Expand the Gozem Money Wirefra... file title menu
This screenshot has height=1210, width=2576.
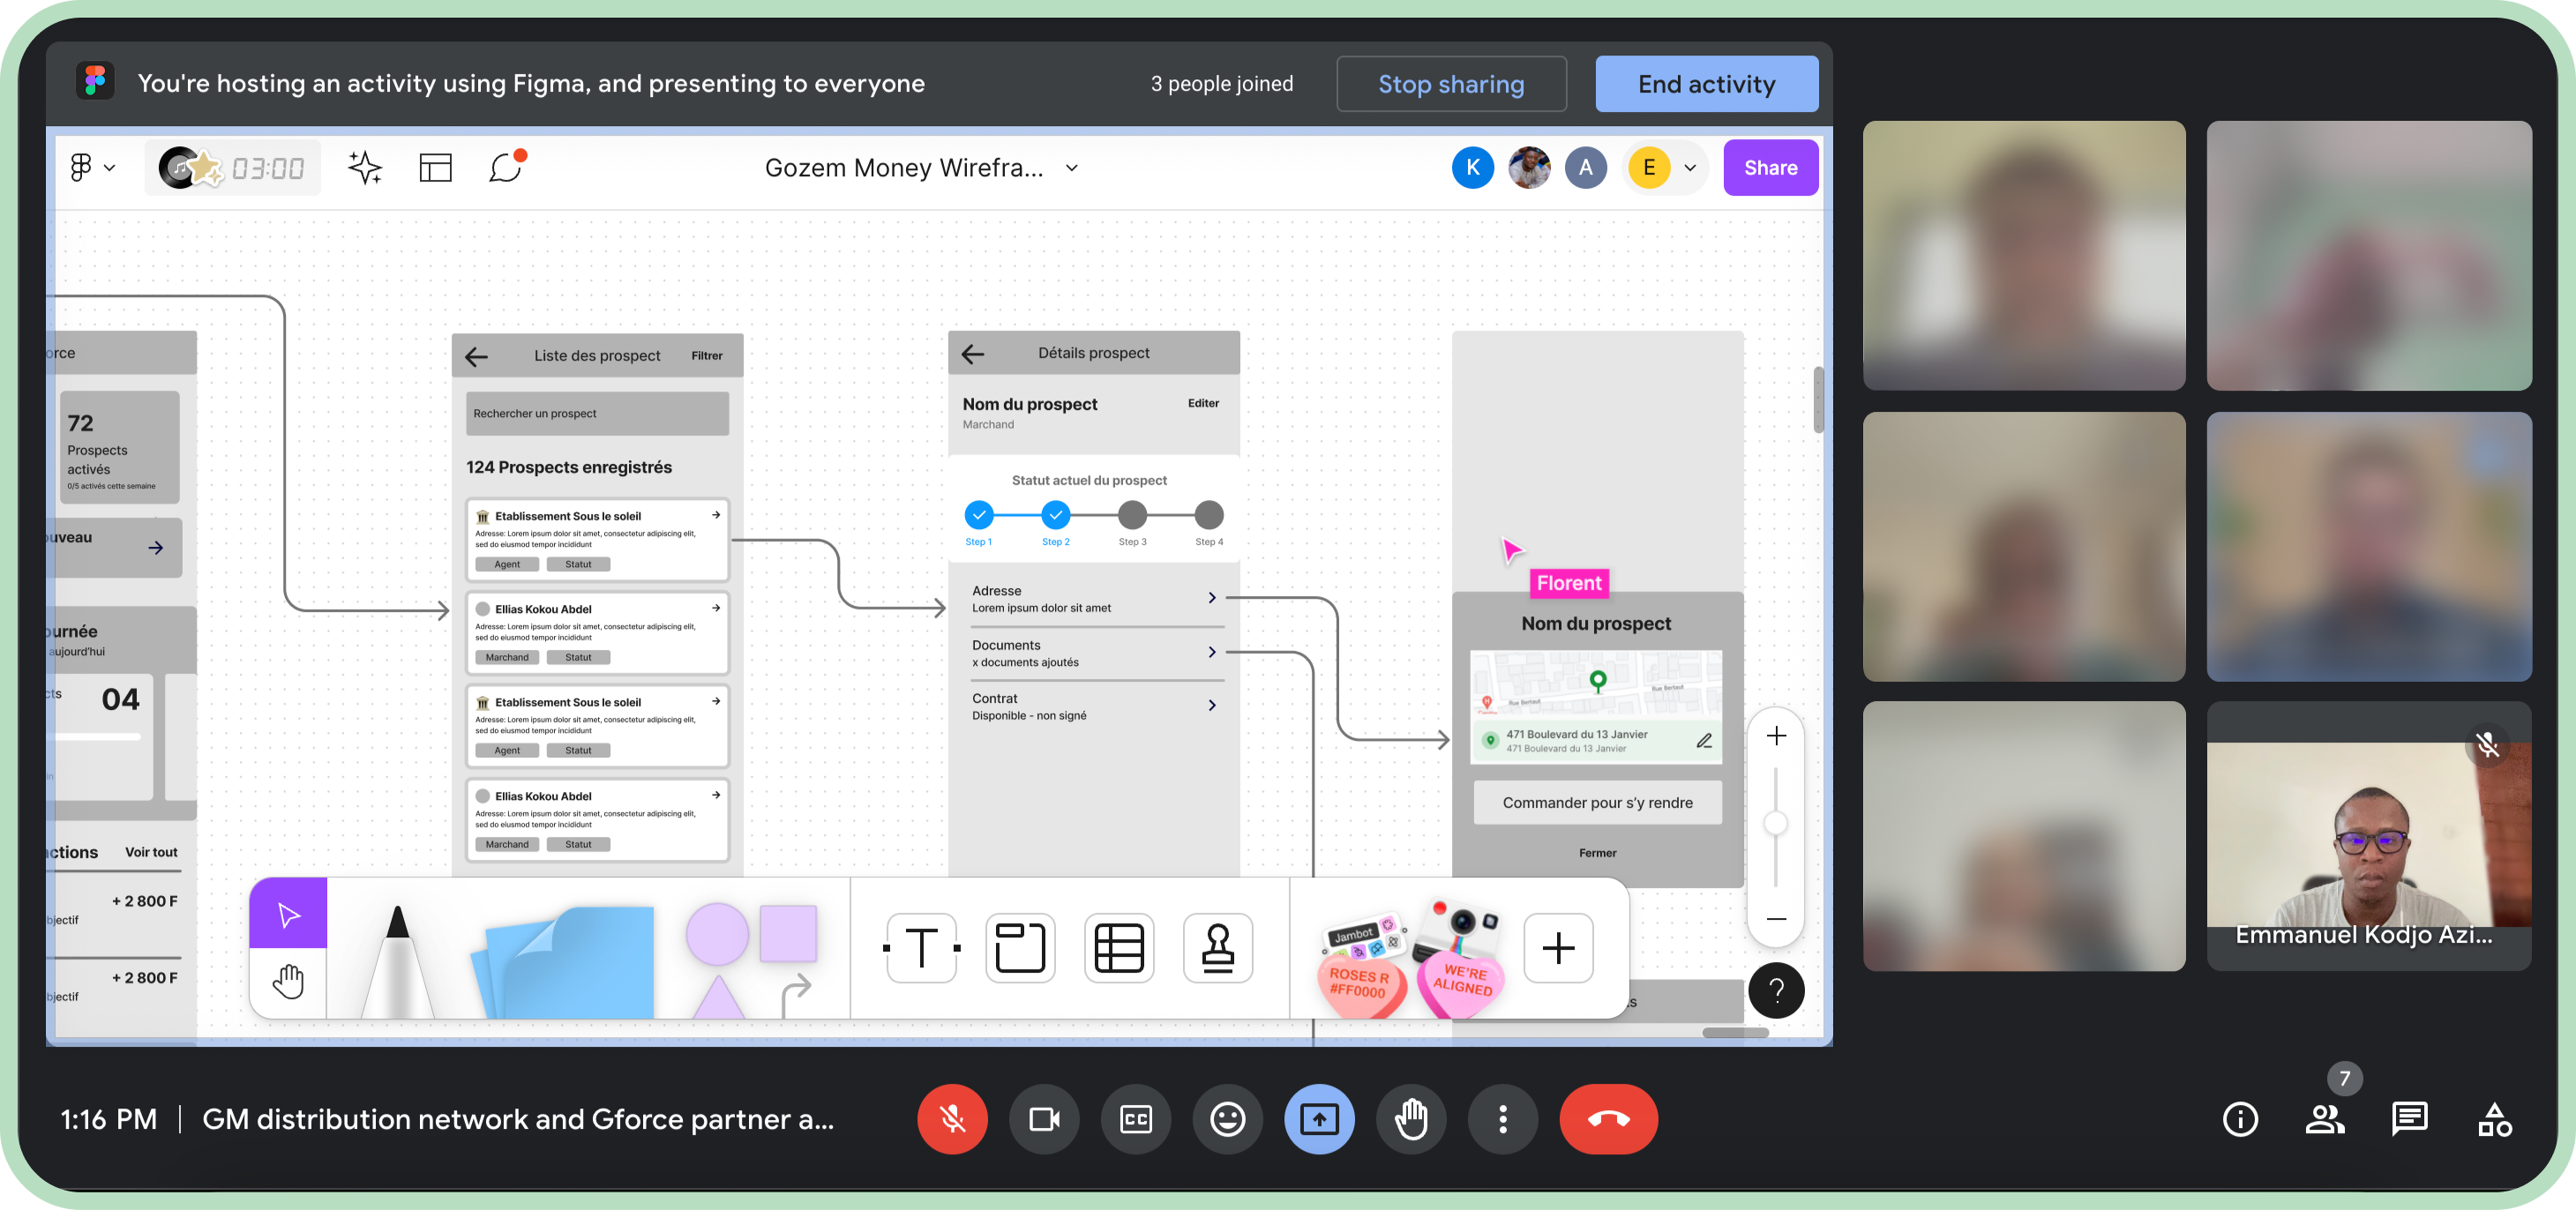1072,167
